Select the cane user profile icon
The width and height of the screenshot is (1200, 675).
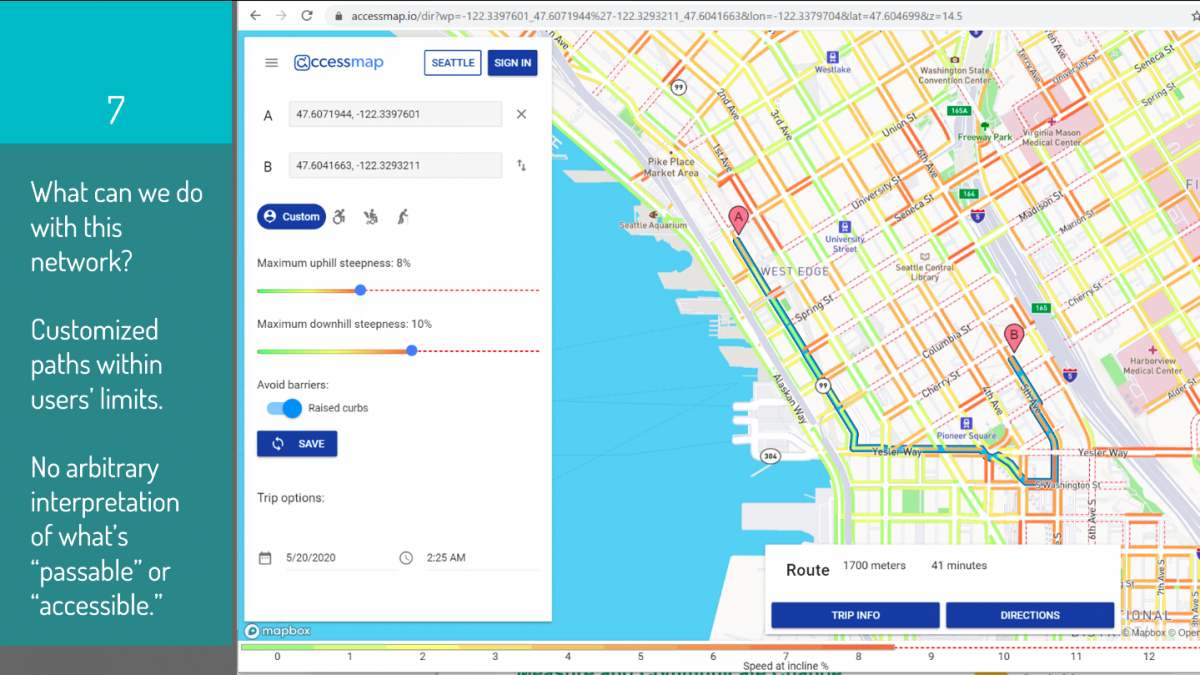tap(402, 216)
